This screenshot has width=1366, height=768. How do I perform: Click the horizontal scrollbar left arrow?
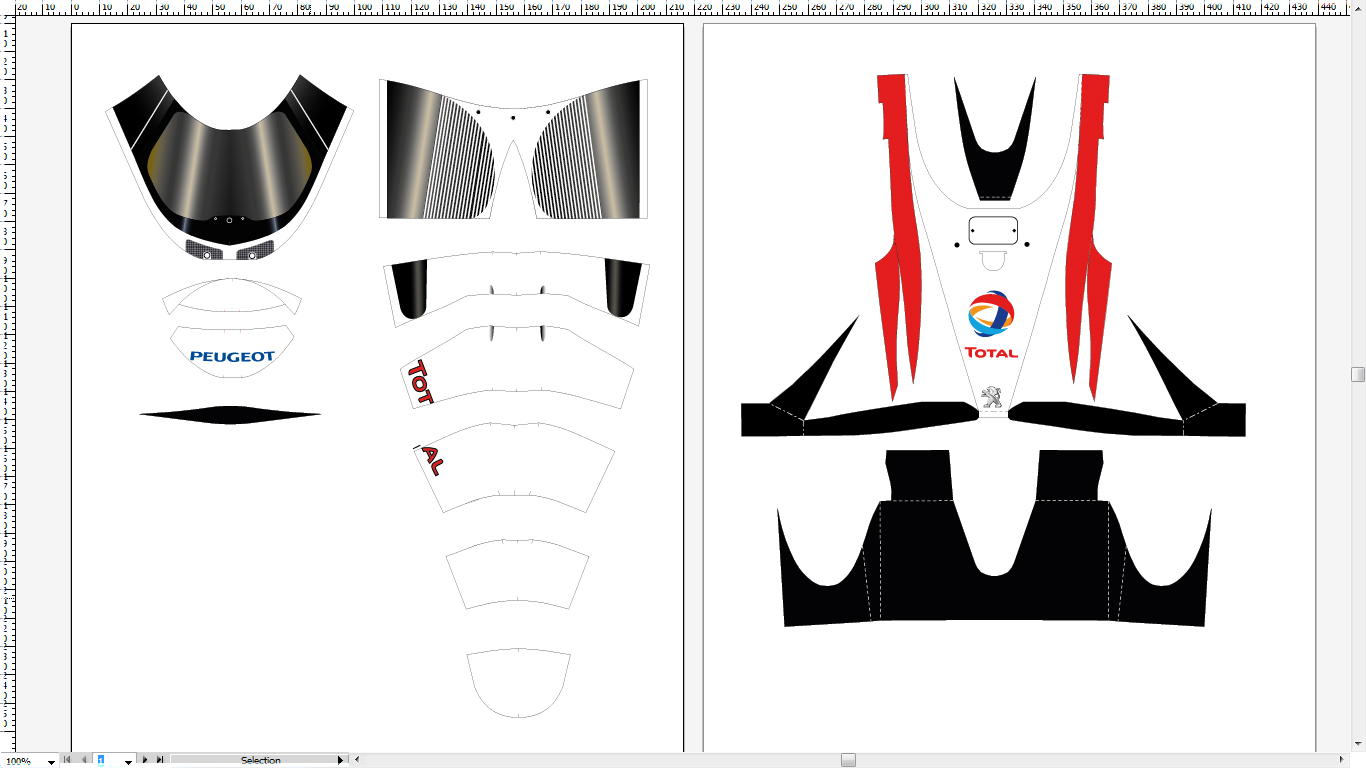point(358,760)
